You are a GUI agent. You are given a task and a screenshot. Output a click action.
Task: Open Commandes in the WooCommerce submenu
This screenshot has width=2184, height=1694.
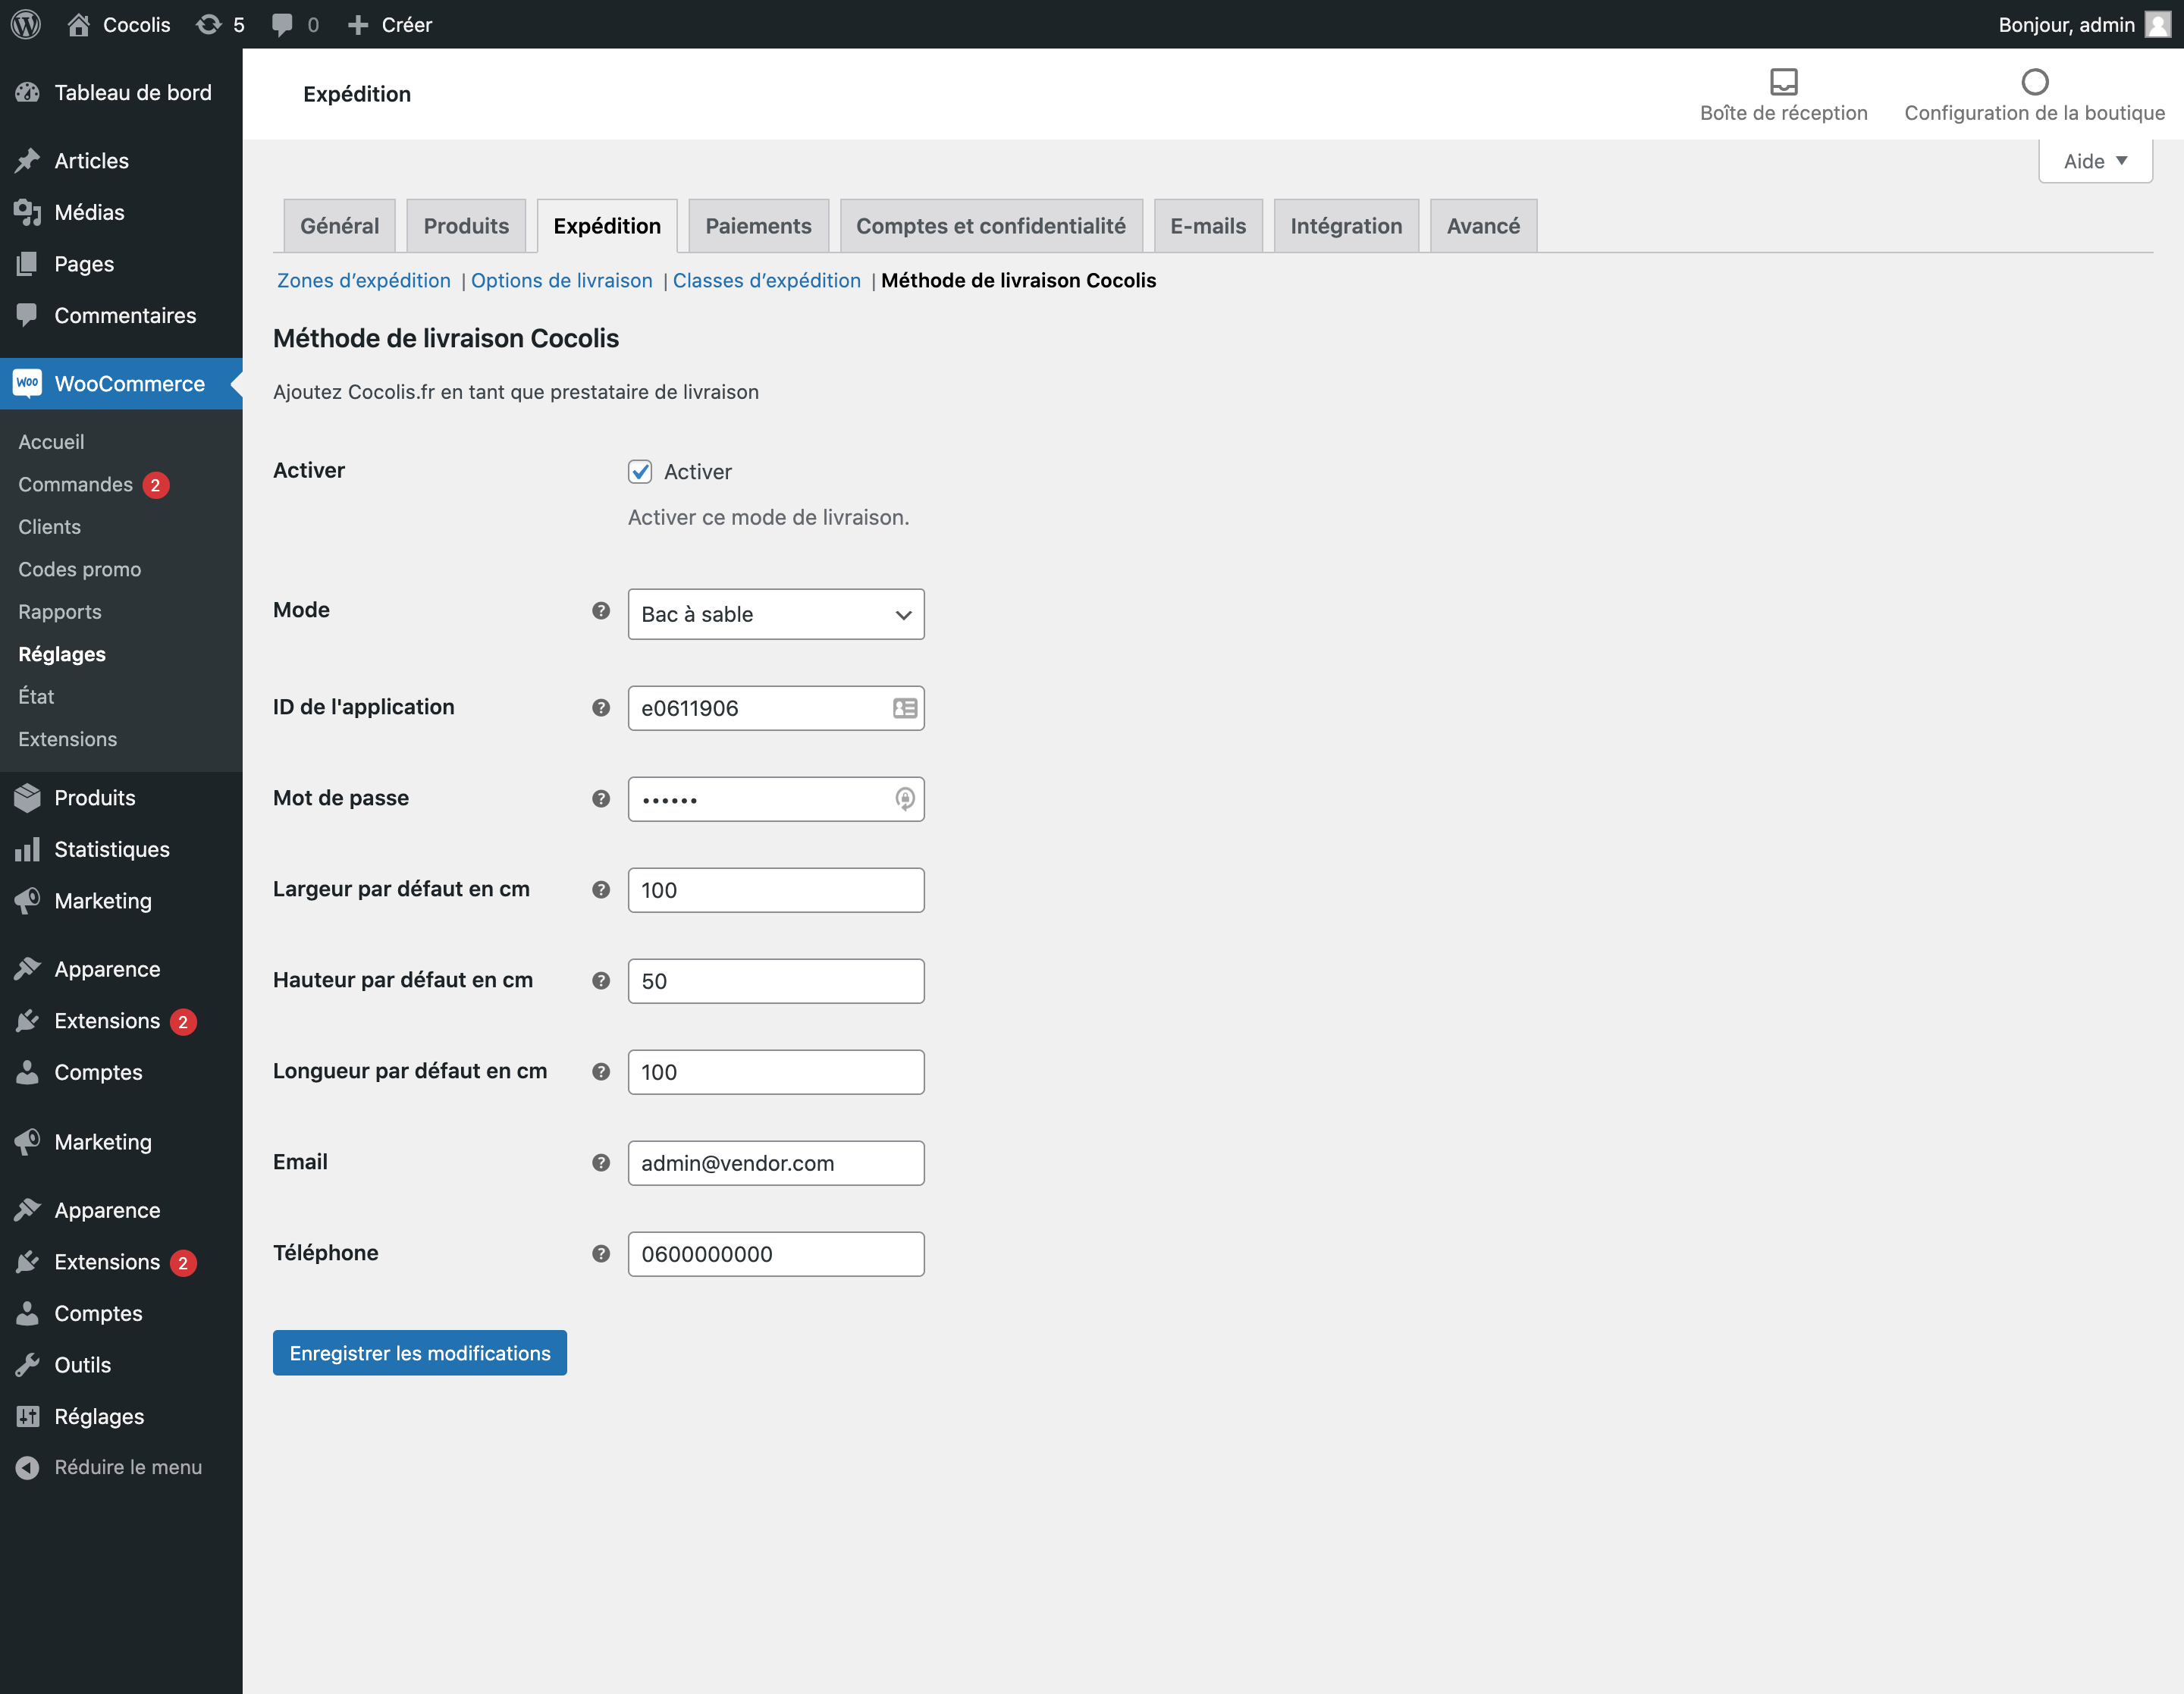76,484
